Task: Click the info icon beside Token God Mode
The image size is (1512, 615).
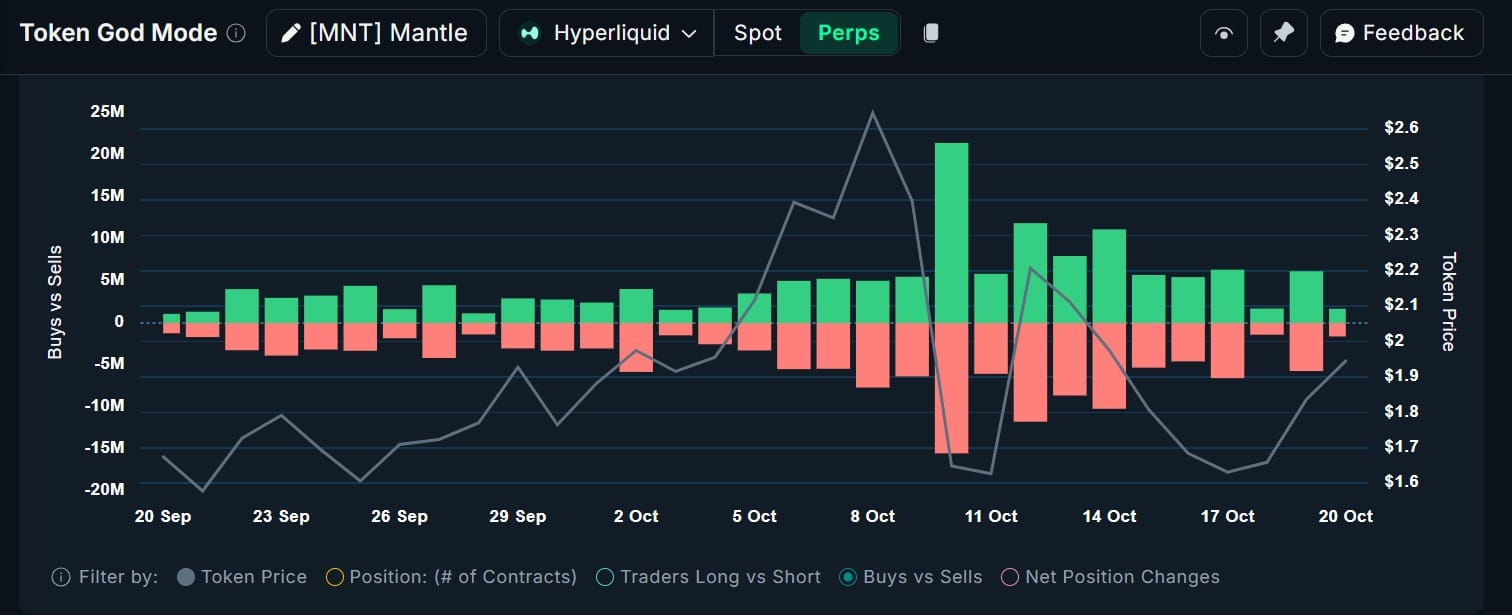Action: point(236,33)
